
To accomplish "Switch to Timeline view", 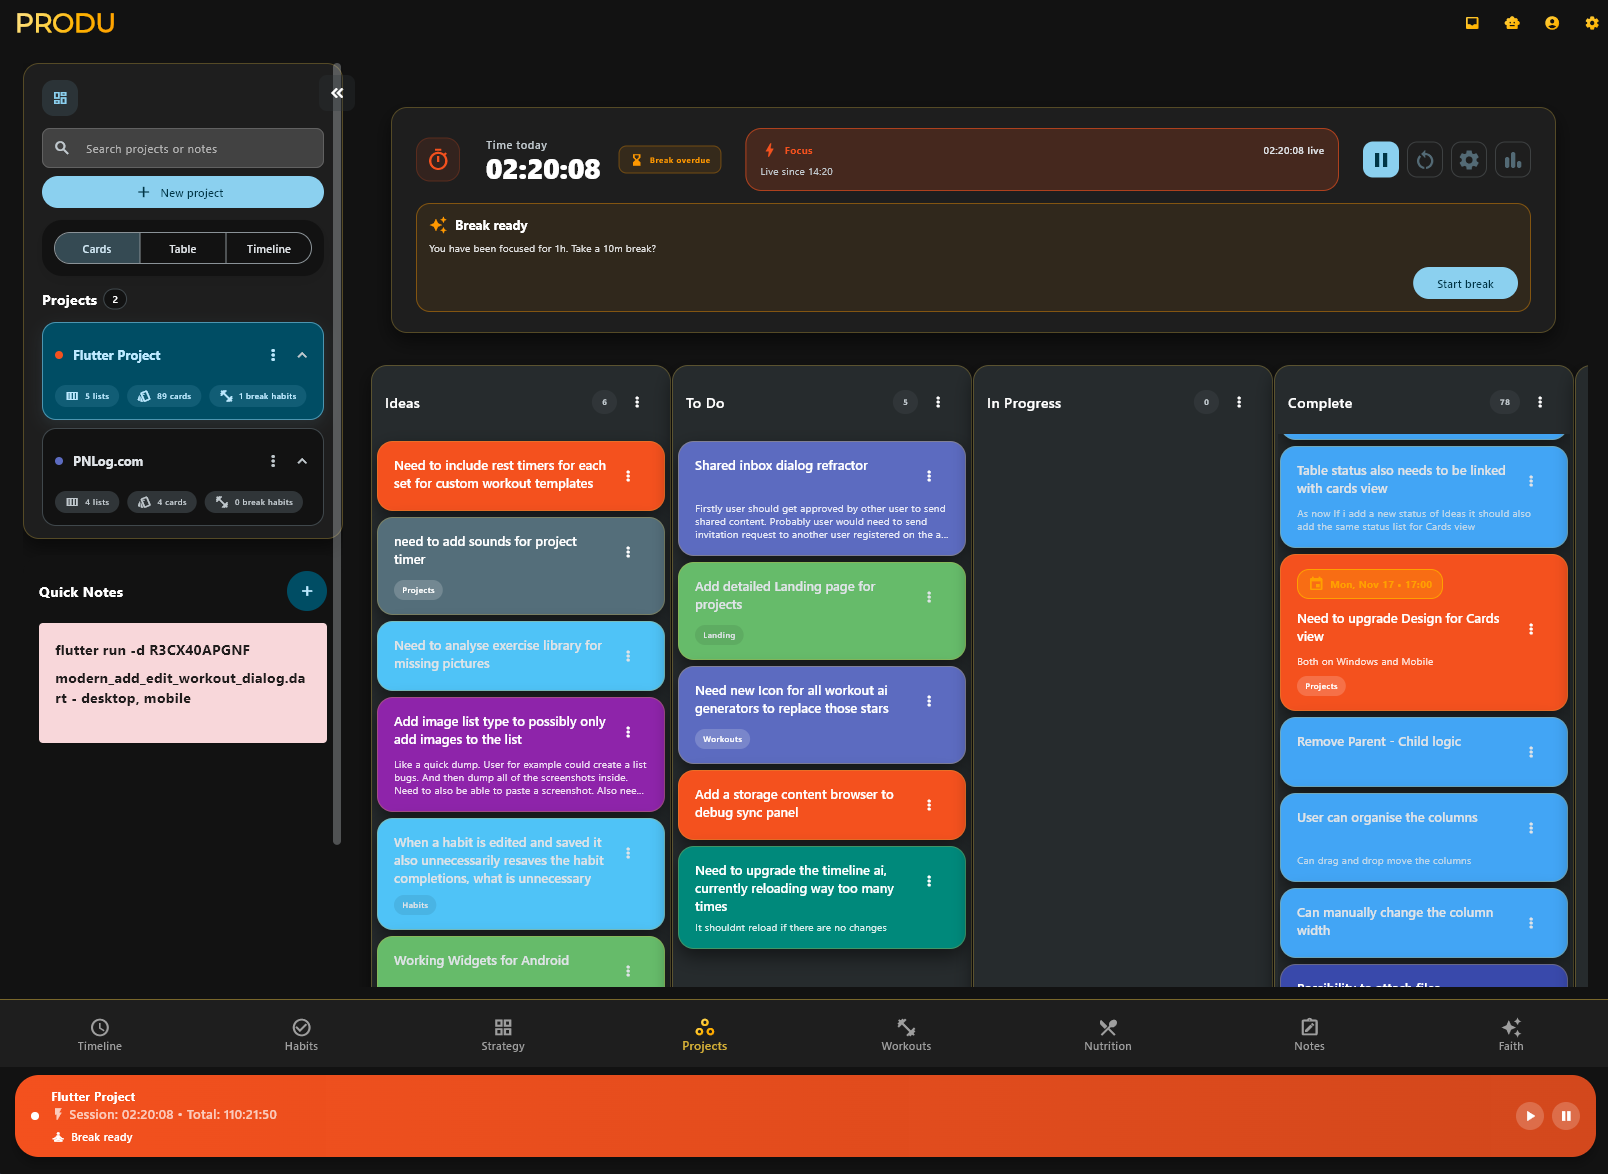I will coord(268,248).
